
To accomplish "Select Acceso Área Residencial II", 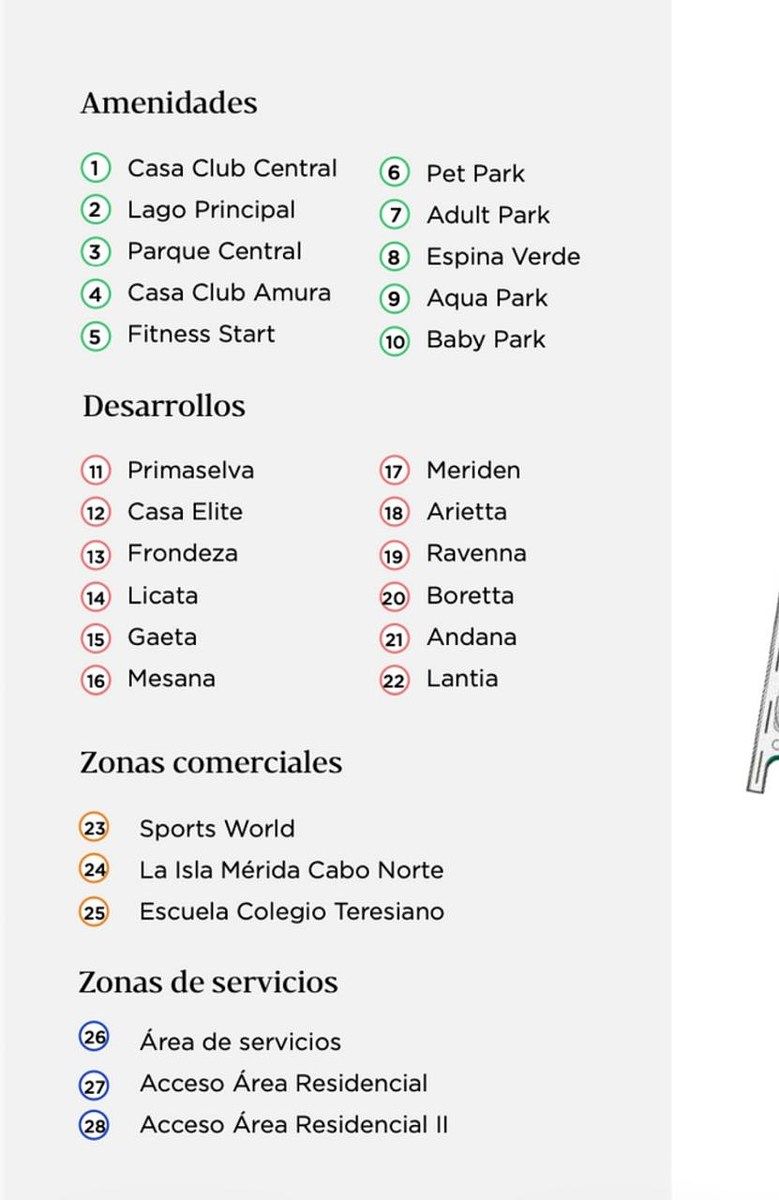I will pyautogui.click(x=294, y=1125).
